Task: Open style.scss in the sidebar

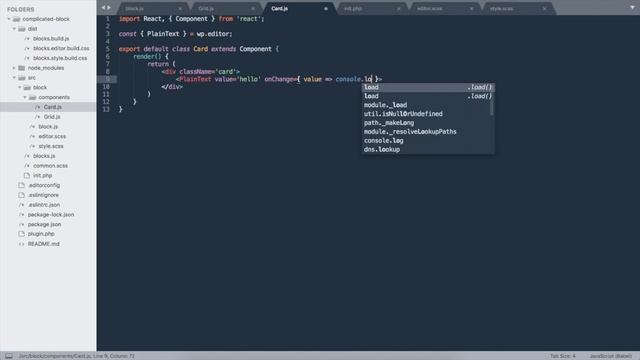Action: coord(51,146)
